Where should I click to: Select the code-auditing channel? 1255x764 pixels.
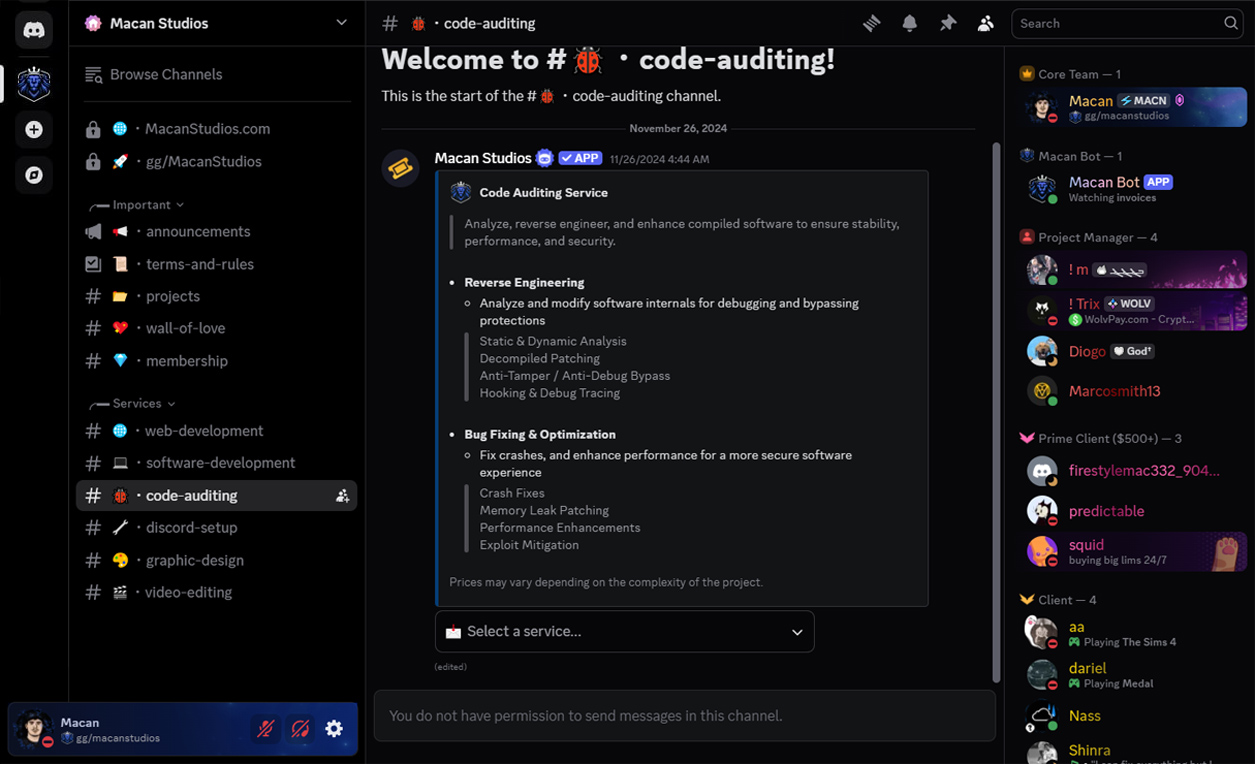[x=216, y=496]
